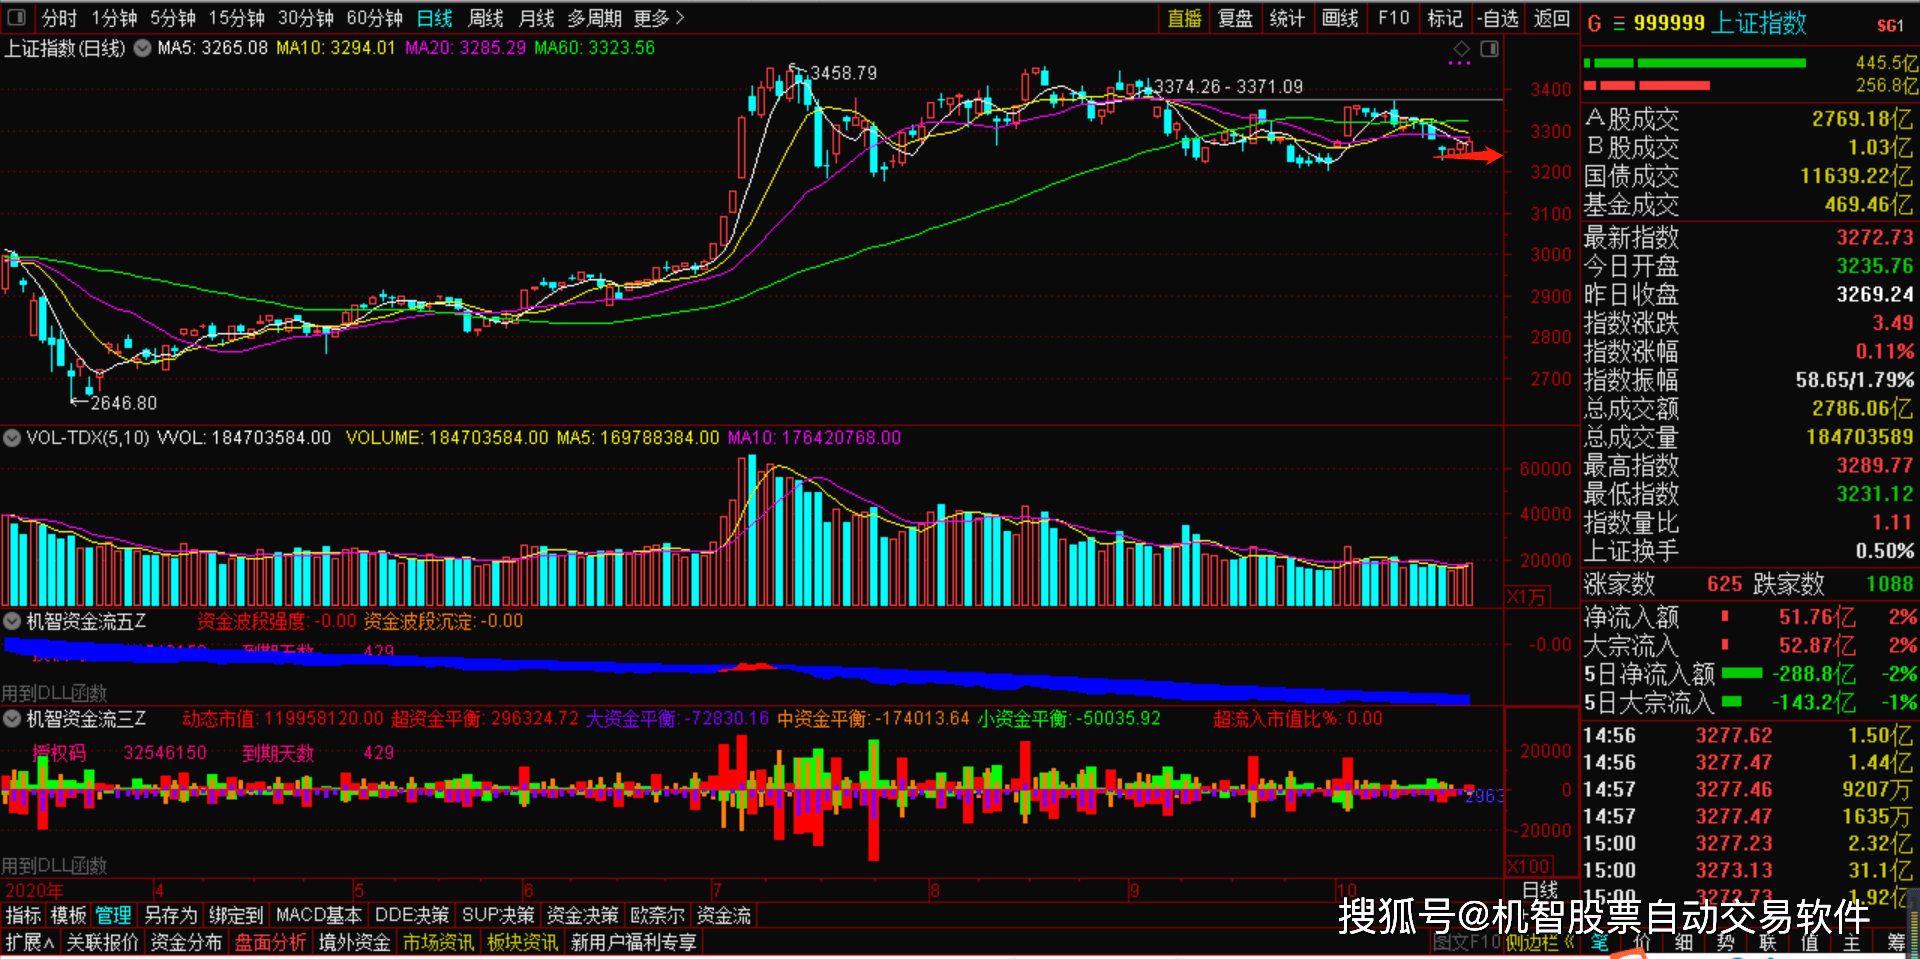Image resolution: width=1920 pixels, height=959 pixels.
Task: Activate the 画线 draw line tool
Action: click(x=1339, y=18)
